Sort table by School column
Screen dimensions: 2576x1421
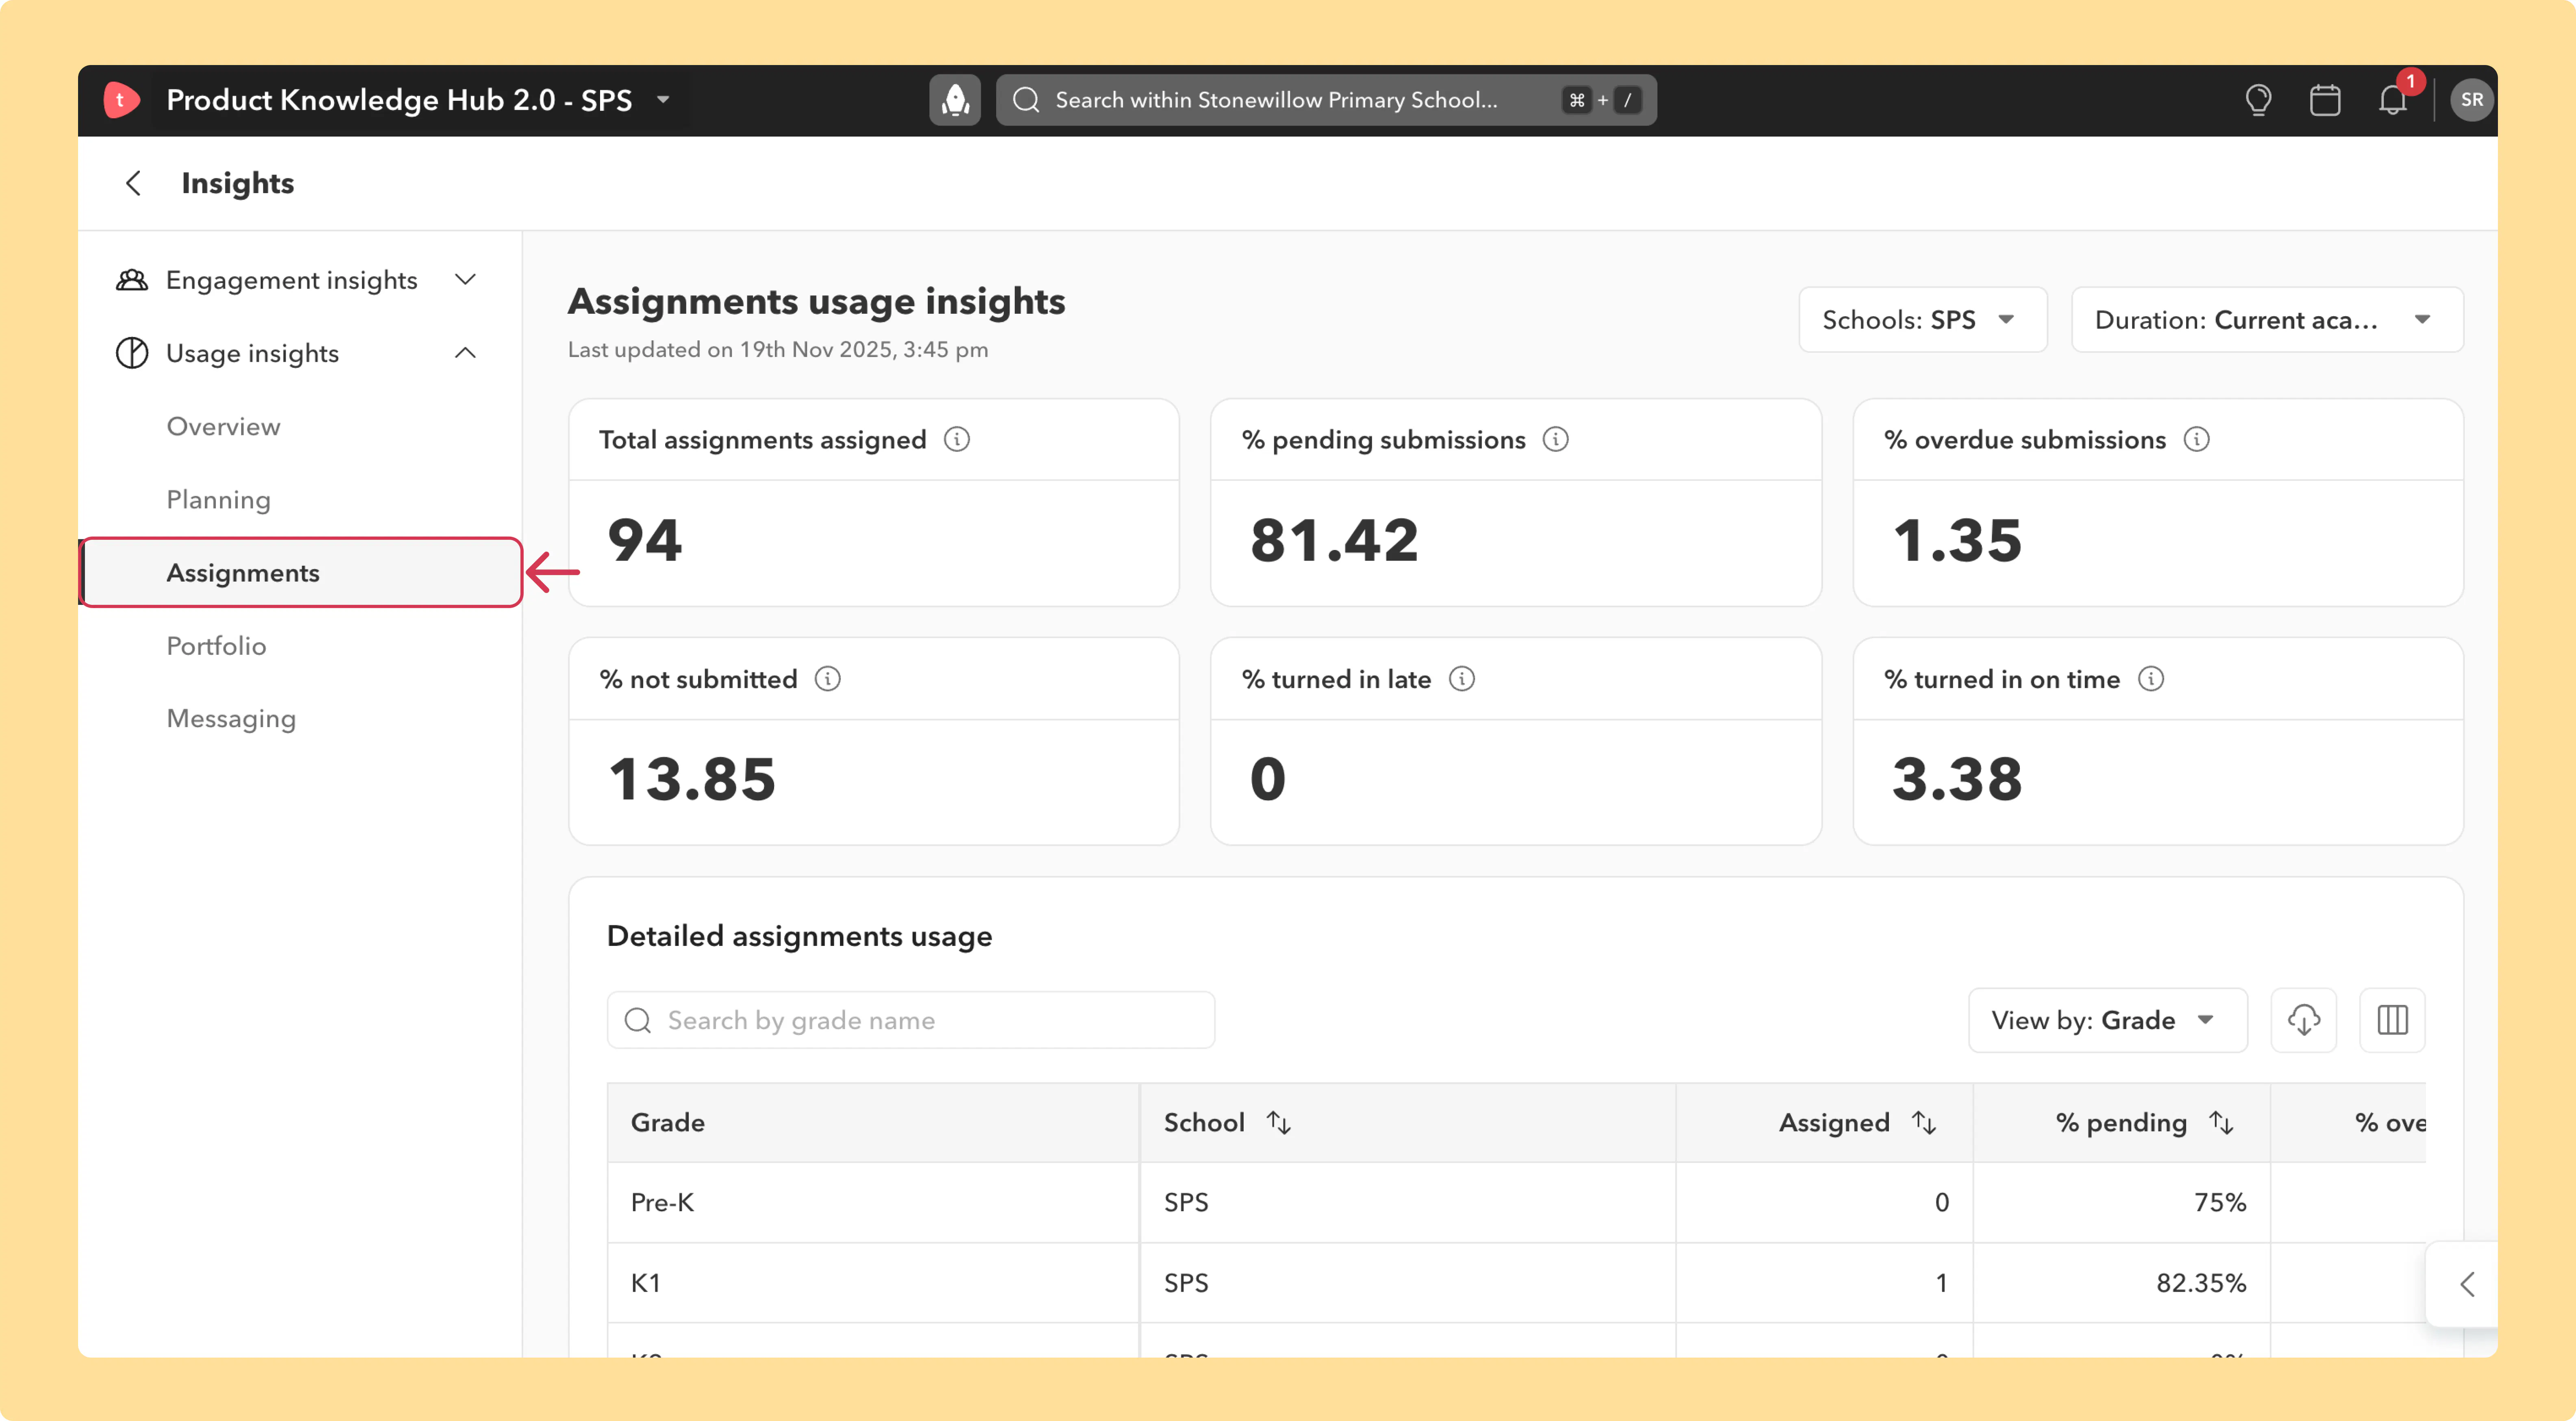coord(1279,1123)
